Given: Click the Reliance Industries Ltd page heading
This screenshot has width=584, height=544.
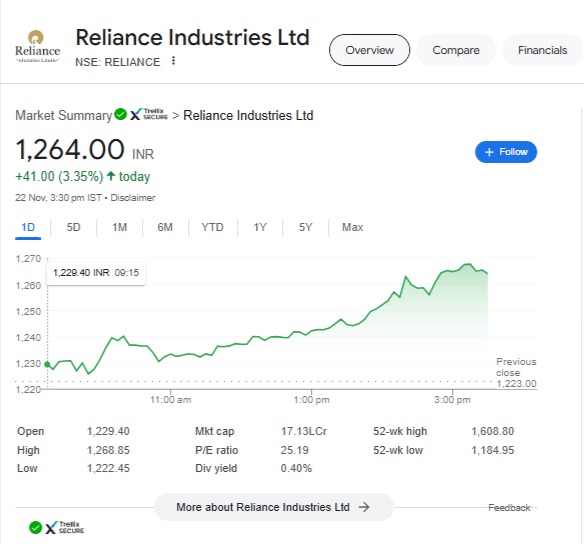Looking at the screenshot, I should pos(193,37).
